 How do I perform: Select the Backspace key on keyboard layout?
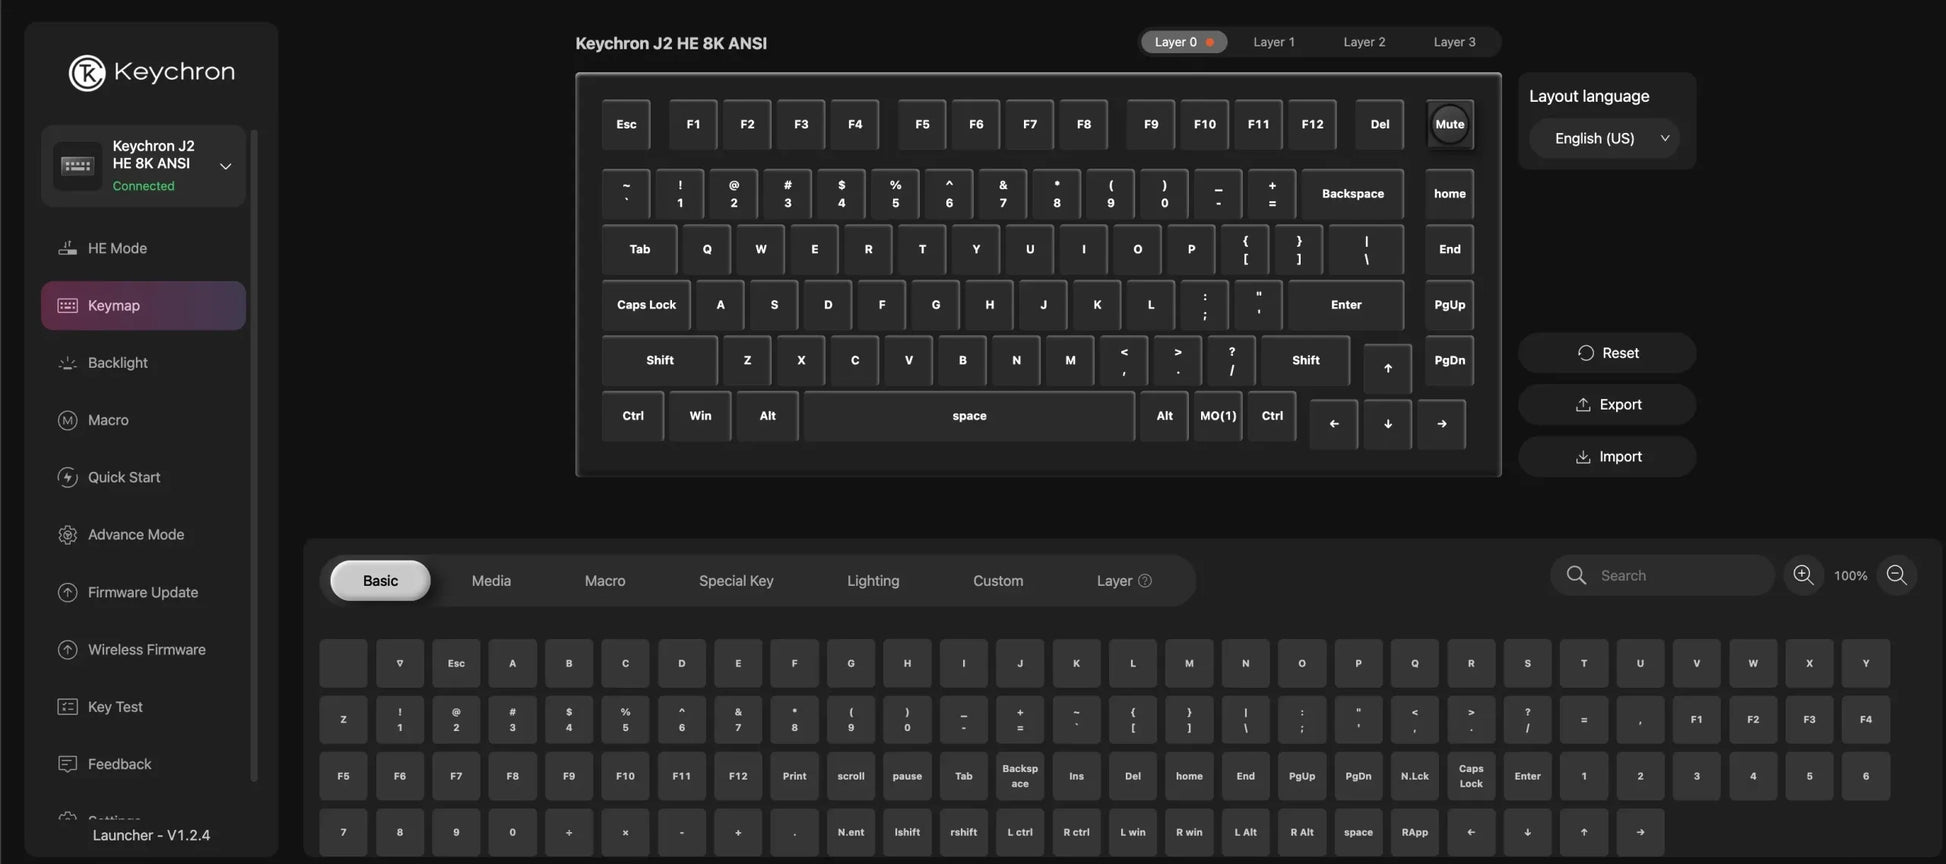coord(1353,194)
